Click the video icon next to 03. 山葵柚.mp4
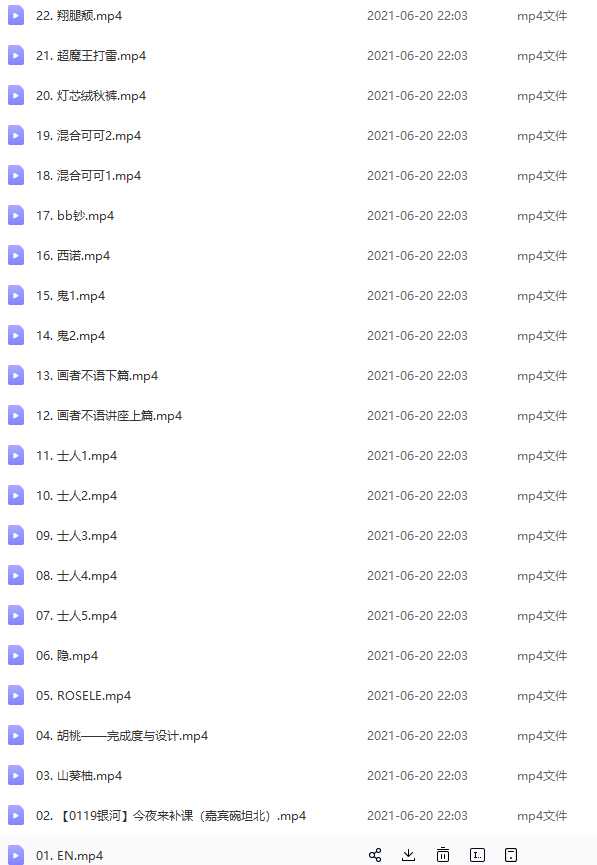The height and width of the screenshot is (865, 597). coord(15,776)
